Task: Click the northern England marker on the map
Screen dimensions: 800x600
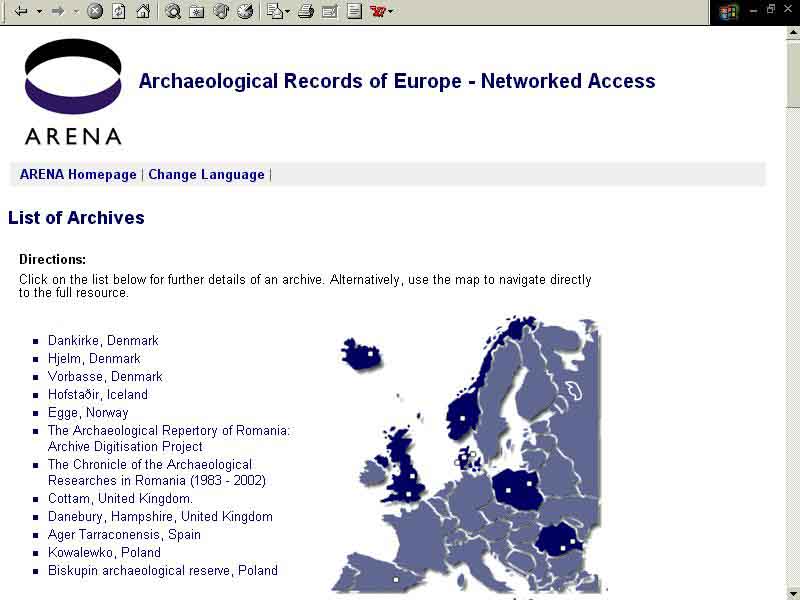Action: click(x=412, y=477)
